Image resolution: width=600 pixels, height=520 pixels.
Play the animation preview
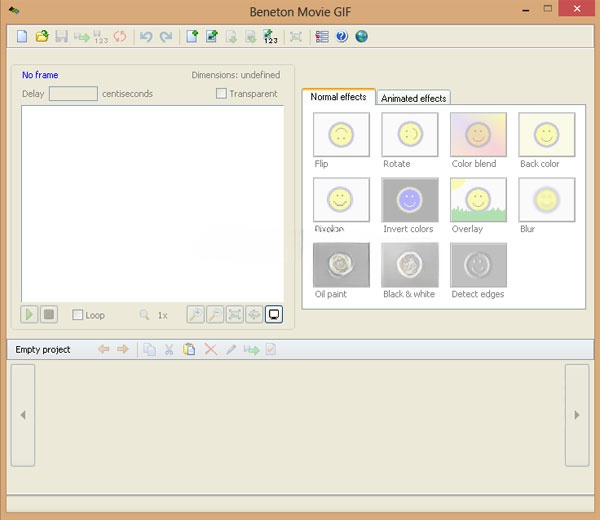(x=29, y=315)
